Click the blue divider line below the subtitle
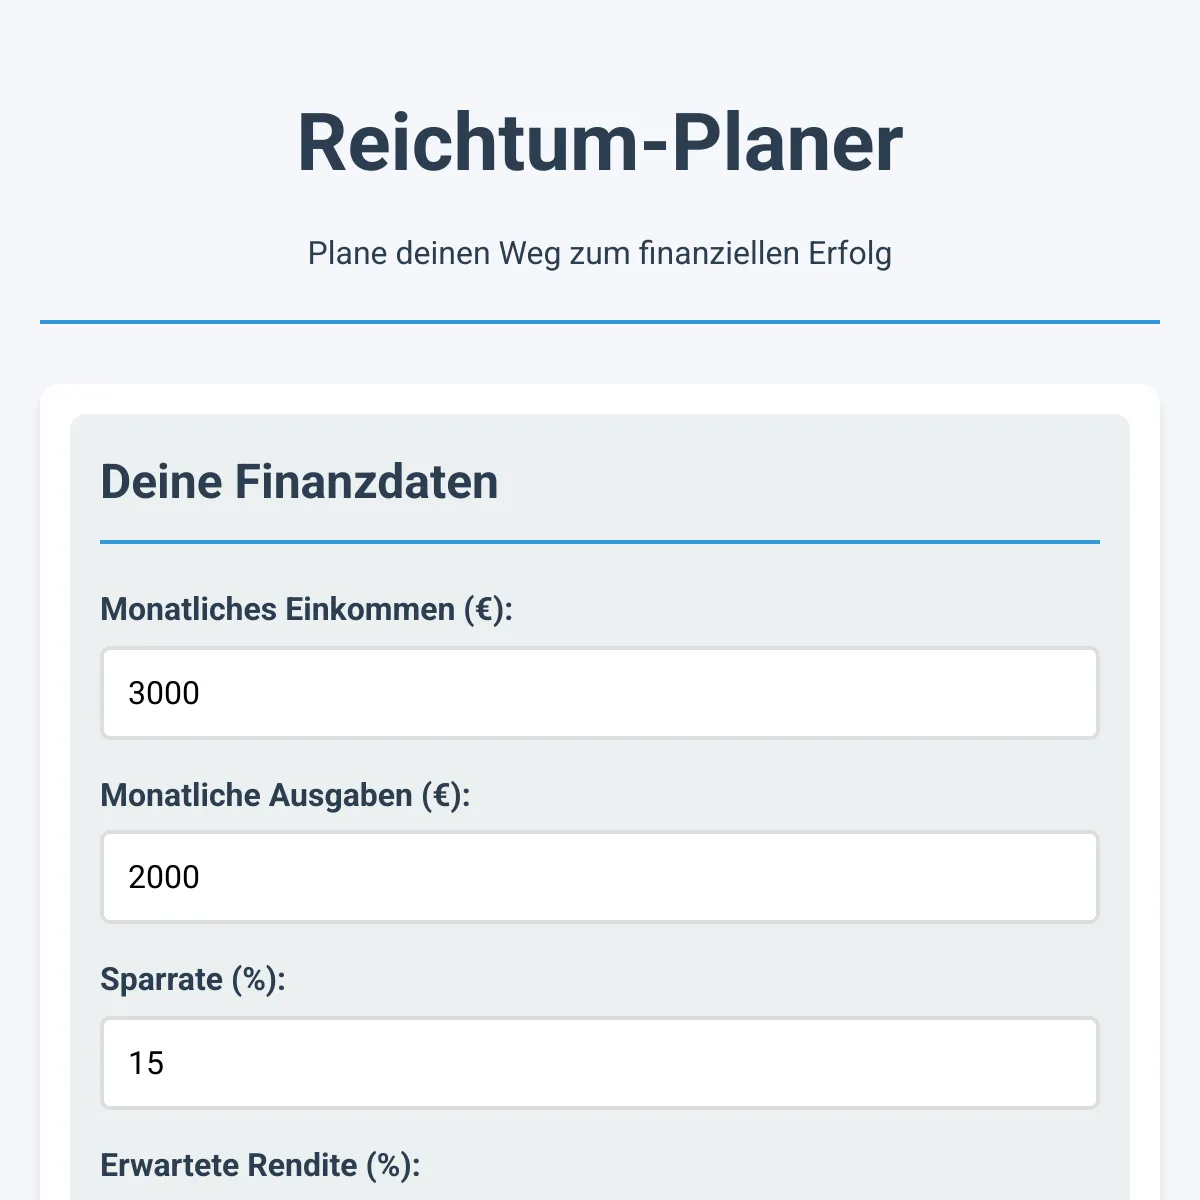1200x1200 pixels. [x=600, y=322]
